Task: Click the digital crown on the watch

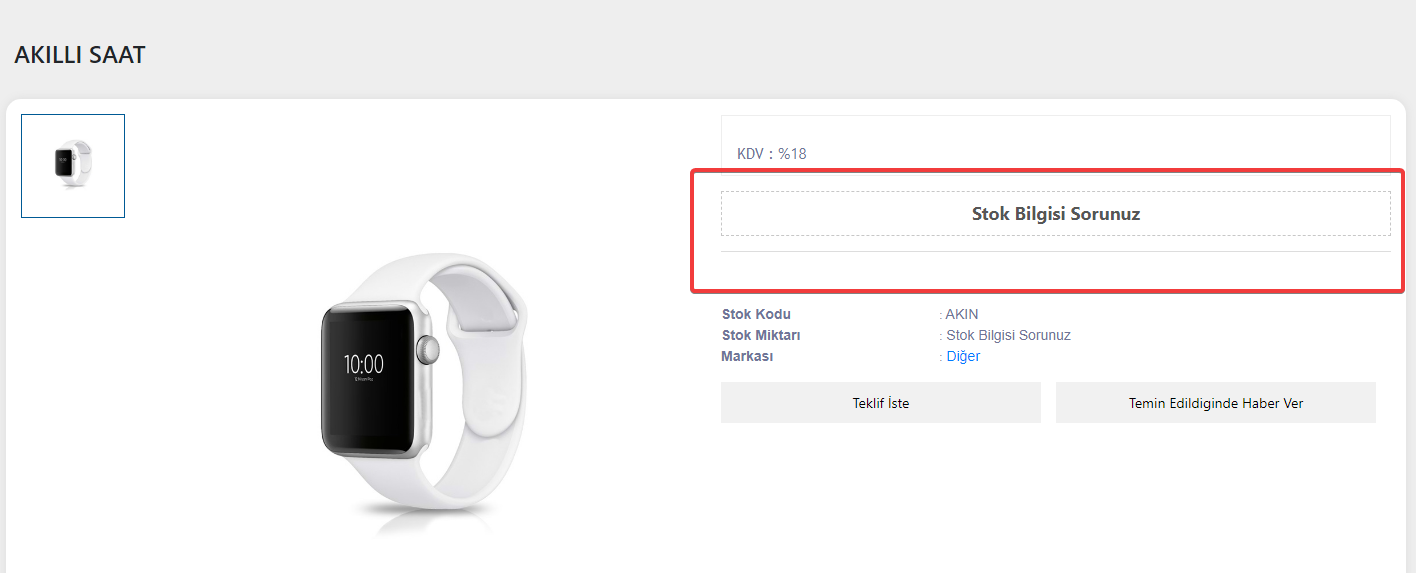Action: click(429, 350)
